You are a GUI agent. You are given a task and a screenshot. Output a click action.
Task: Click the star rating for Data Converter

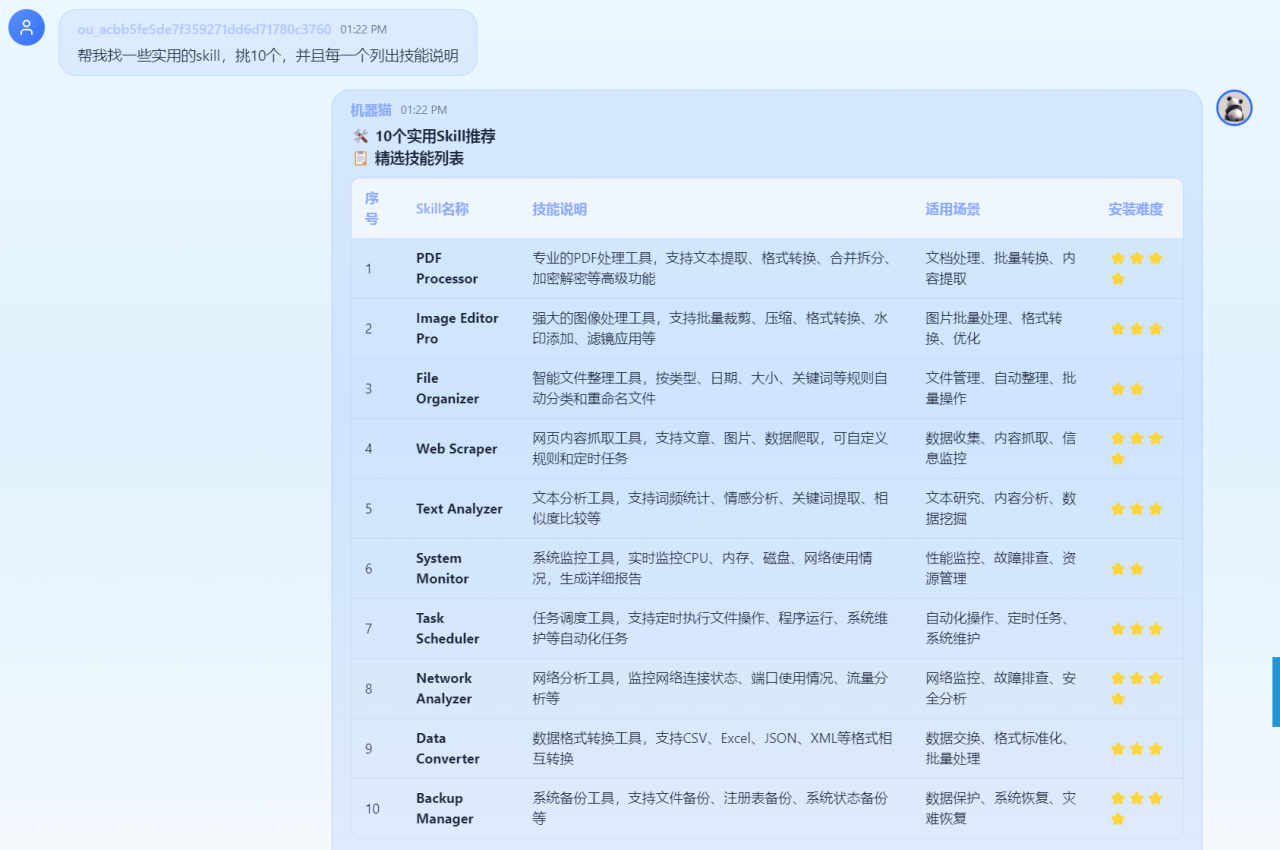[x=1136, y=749]
